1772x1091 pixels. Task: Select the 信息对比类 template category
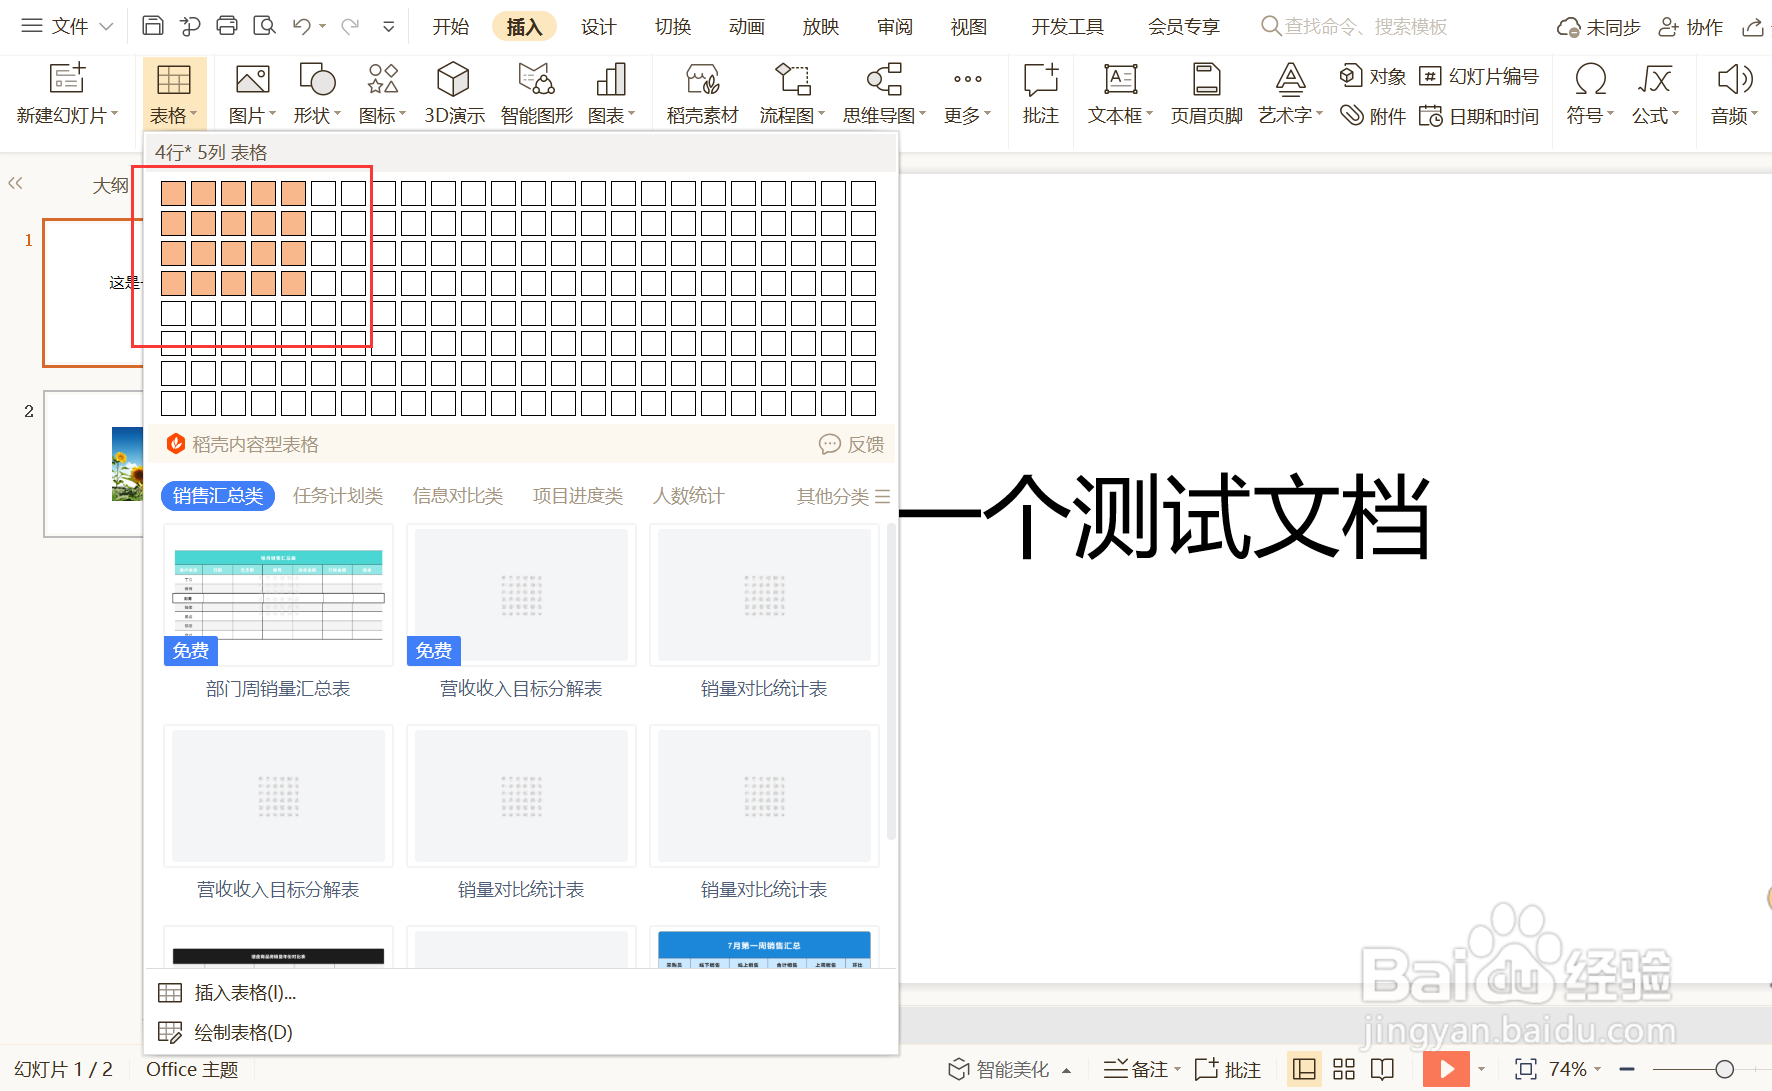(x=458, y=496)
